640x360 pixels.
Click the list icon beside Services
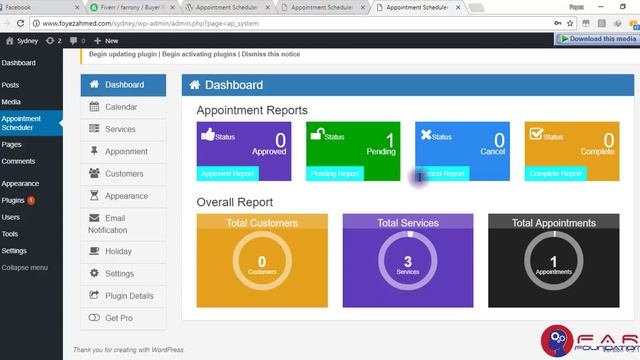tap(94, 129)
